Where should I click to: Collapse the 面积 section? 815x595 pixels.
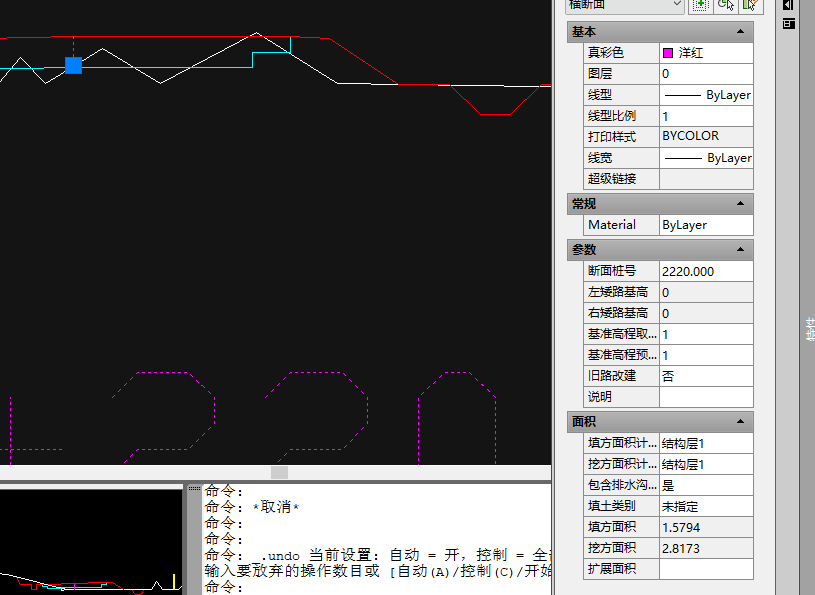[x=740, y=421]
